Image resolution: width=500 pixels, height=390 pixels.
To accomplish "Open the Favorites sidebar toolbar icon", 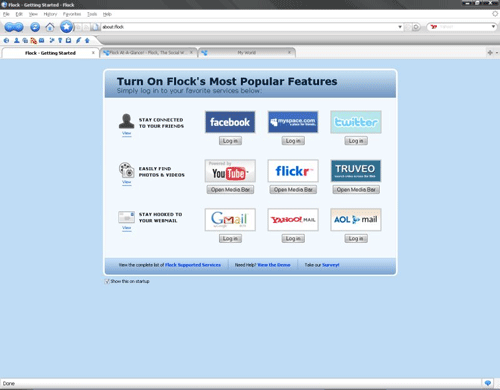I will click(x=52, y=41).
